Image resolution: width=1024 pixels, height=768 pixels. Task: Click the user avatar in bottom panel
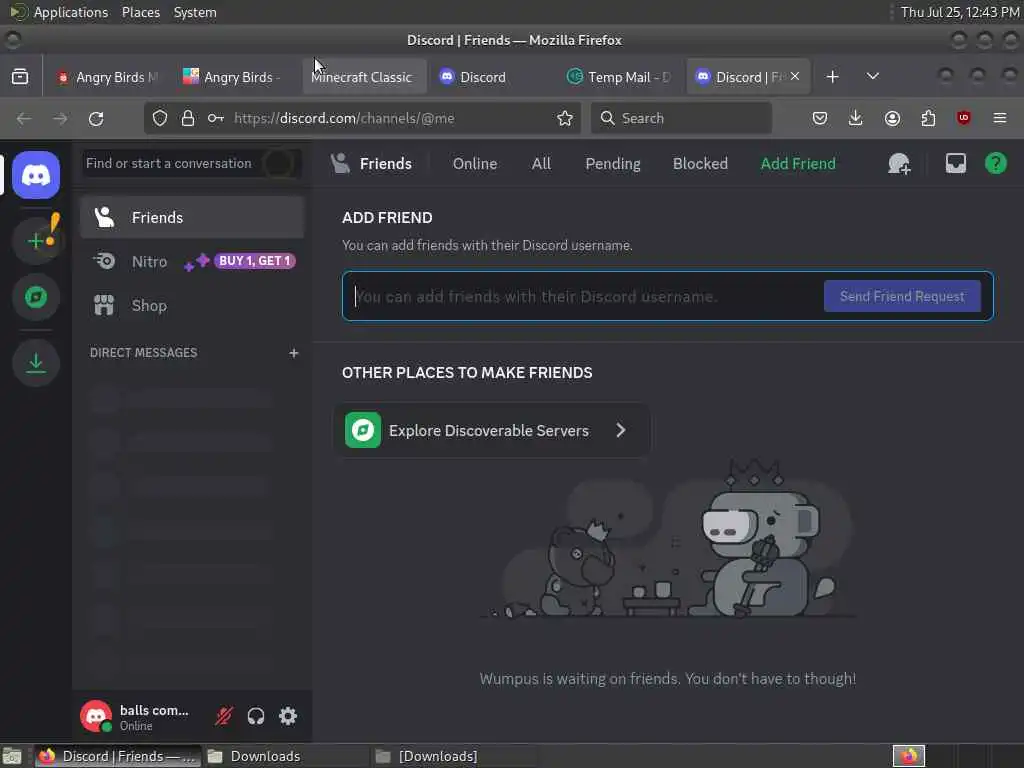pyautogui.click(x=96, y=716)
